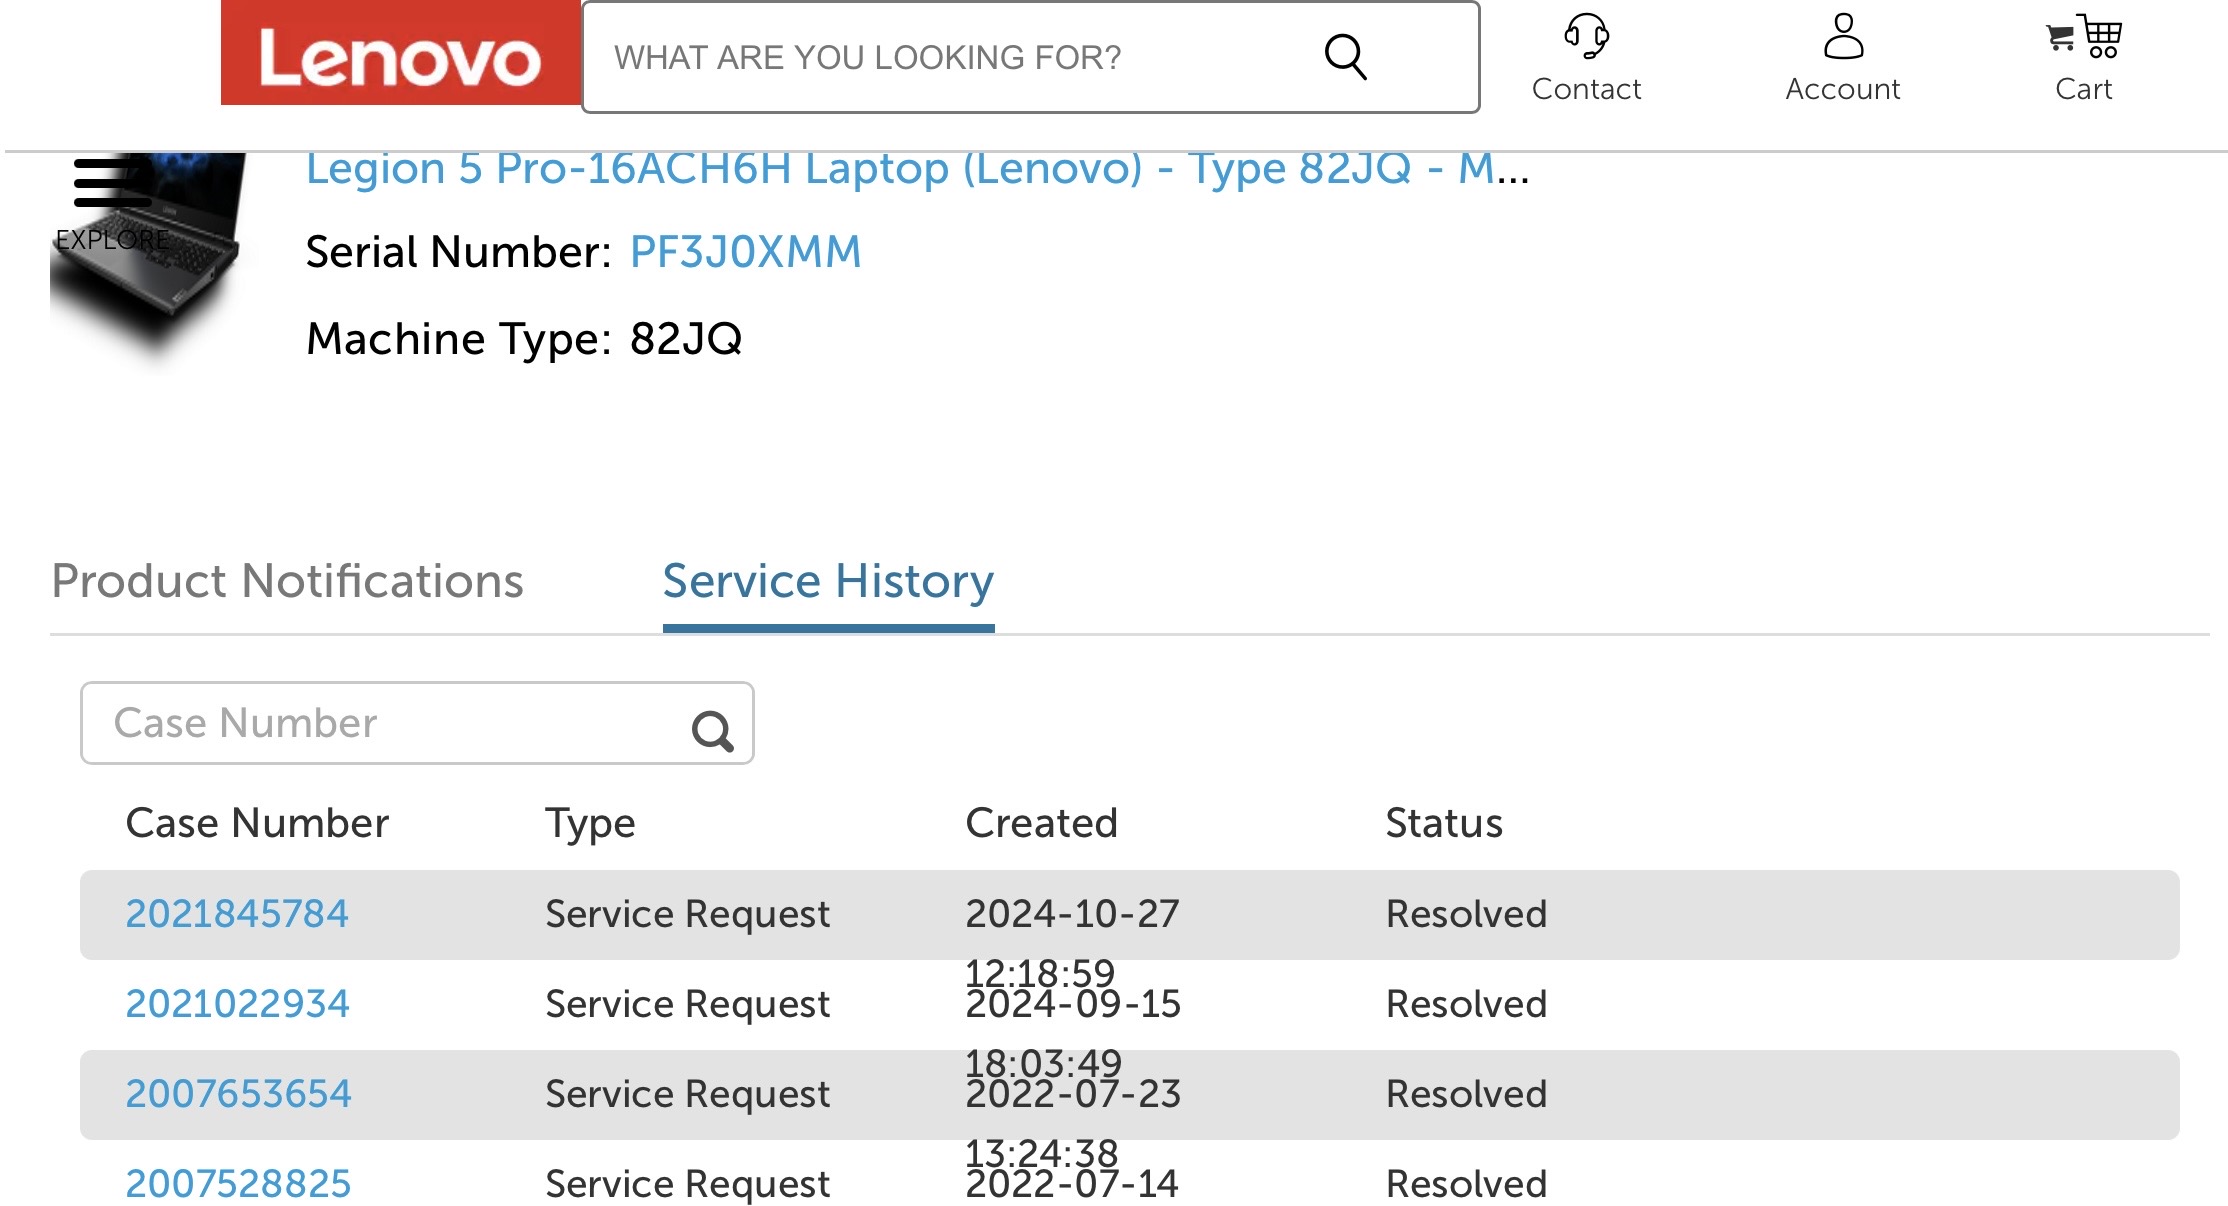Switch to Product Notifications tab
The height and width of the screenshot is (1206, 2228).
(287, 581)
